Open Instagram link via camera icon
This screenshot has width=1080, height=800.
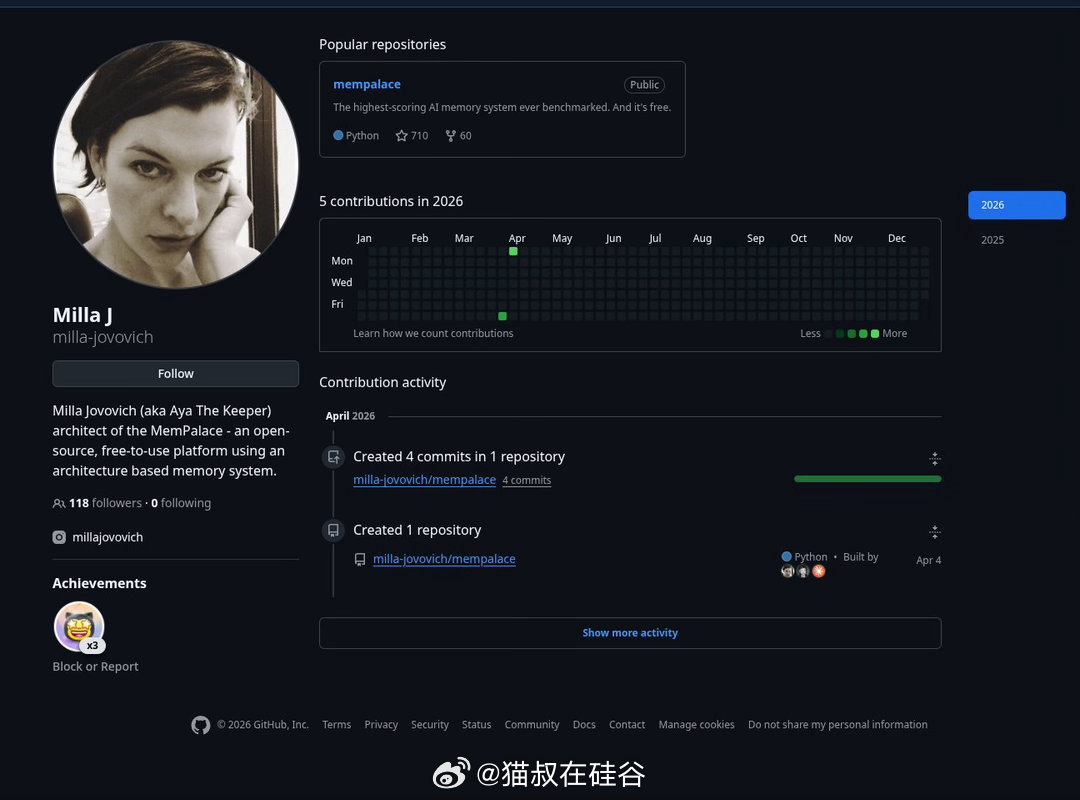tap(59, 537)
